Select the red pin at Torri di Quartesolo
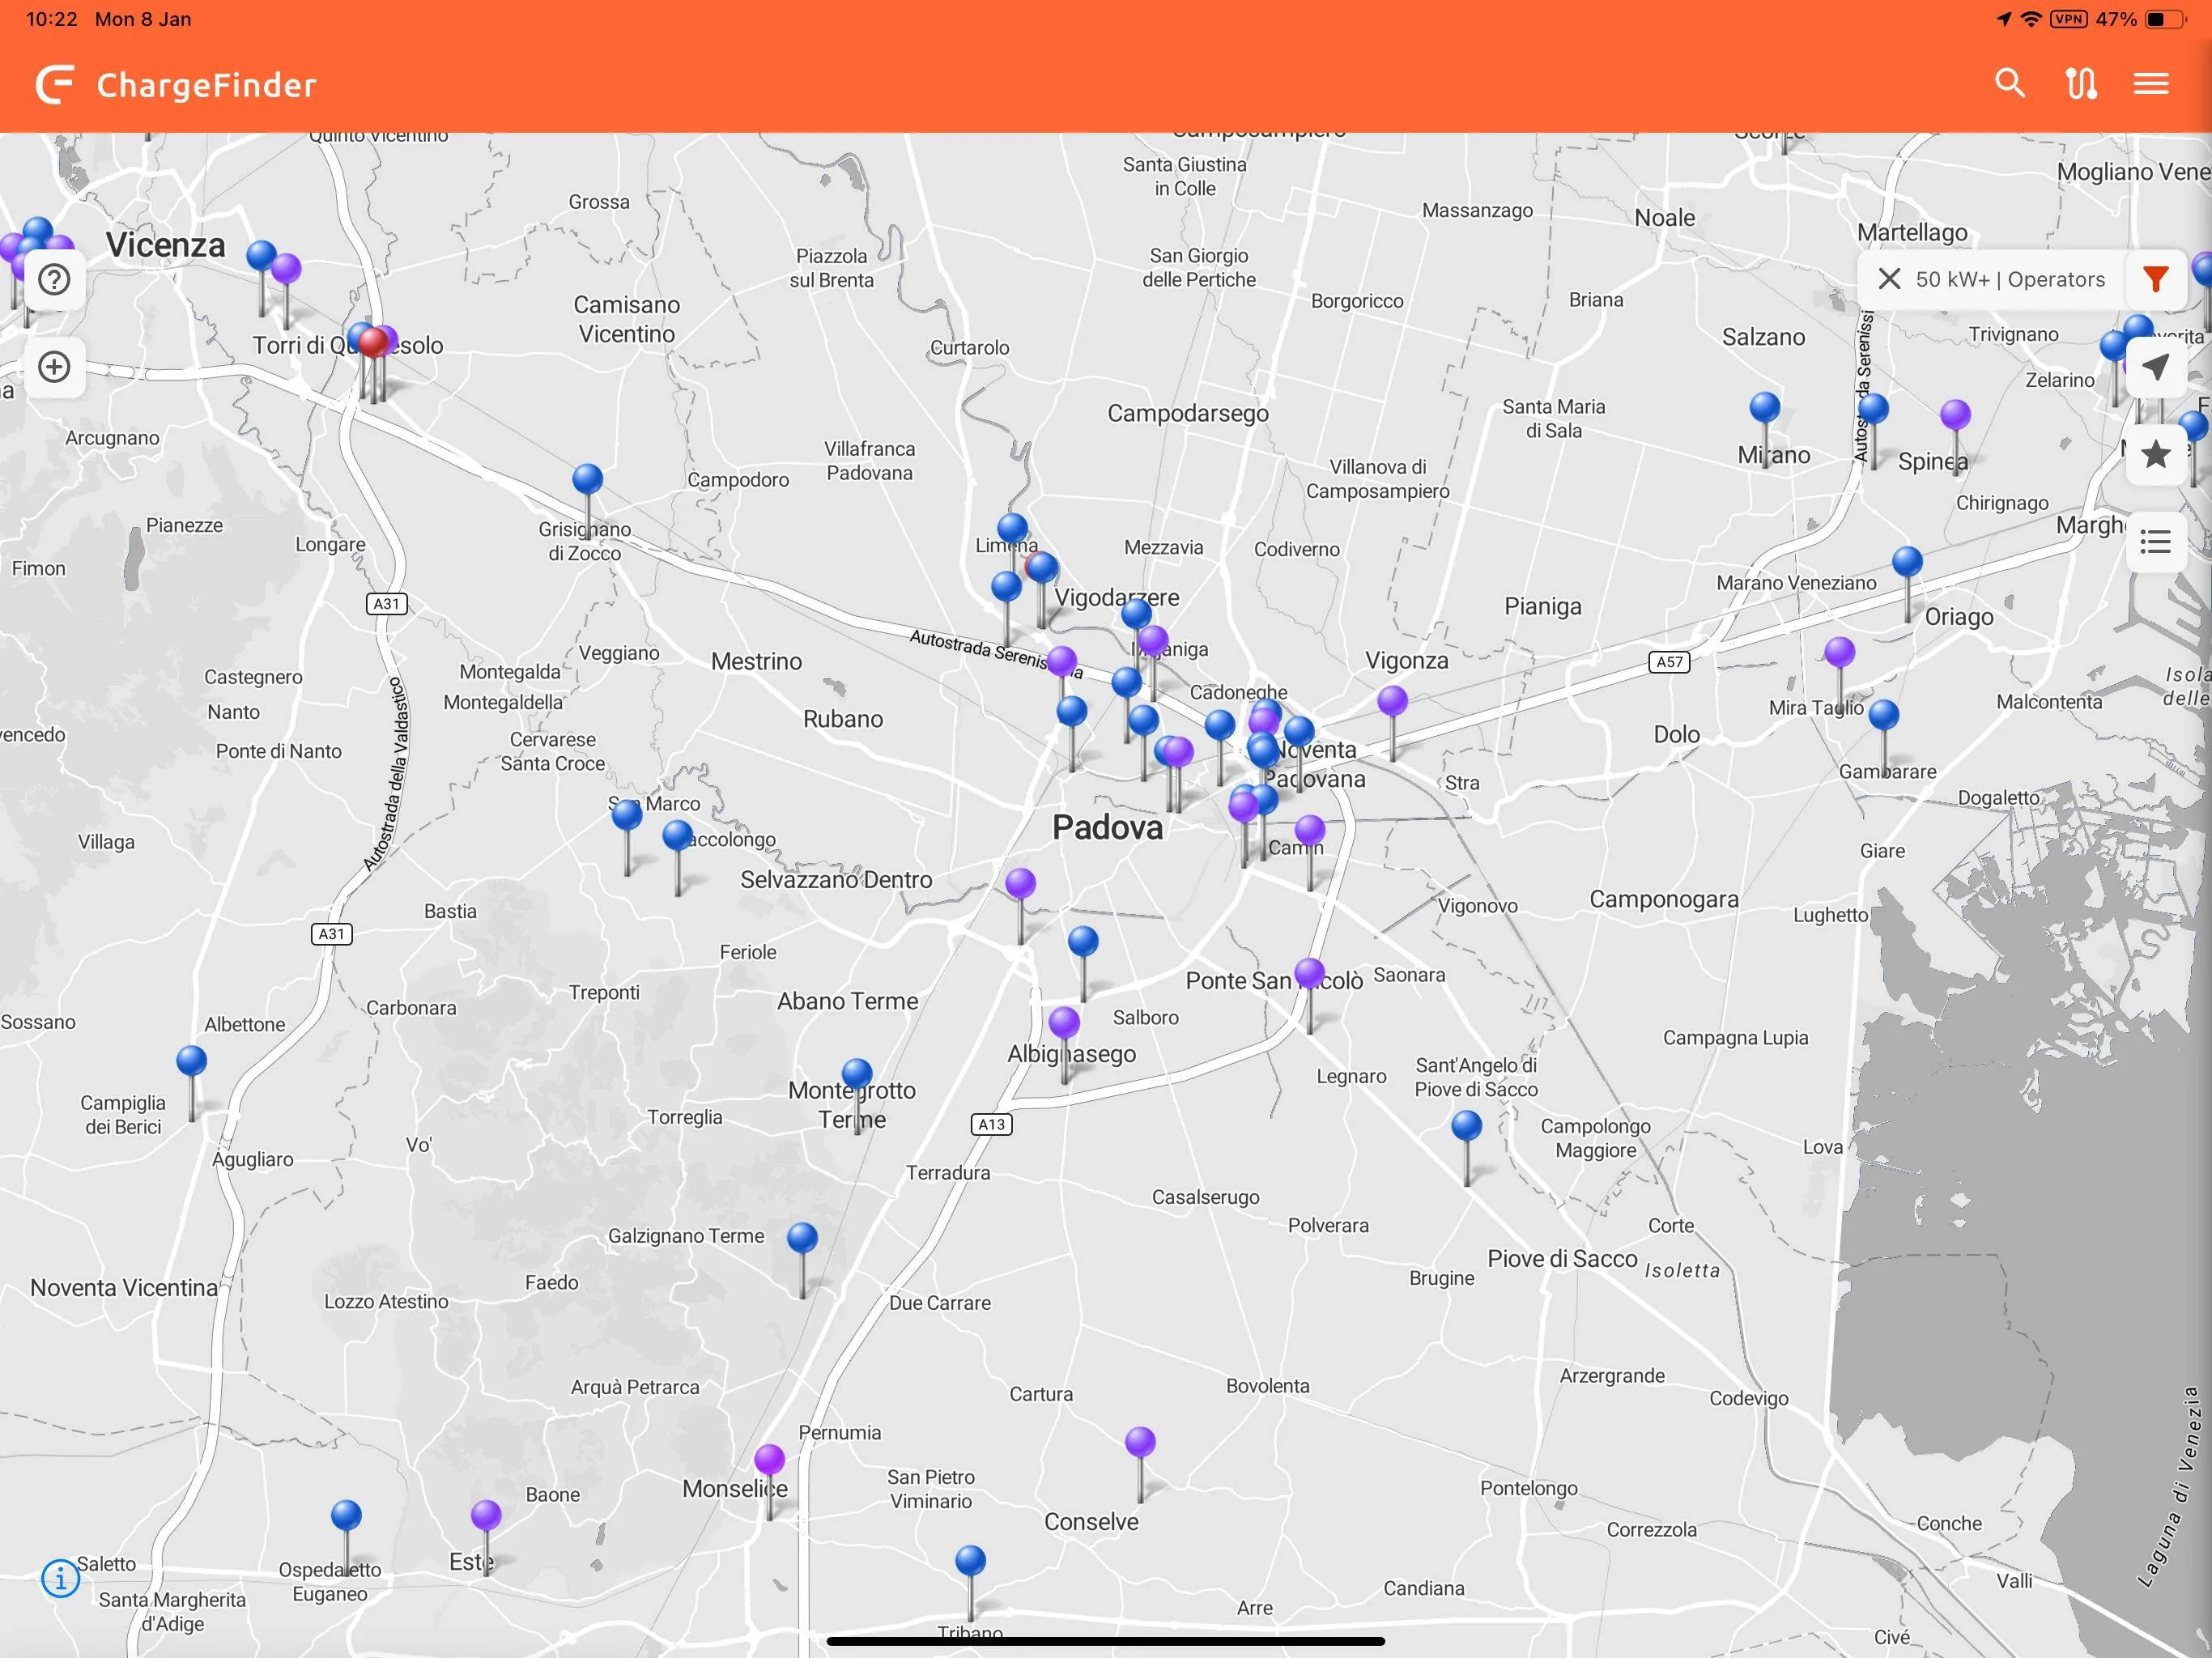2212x1658 pixels. 373,342
